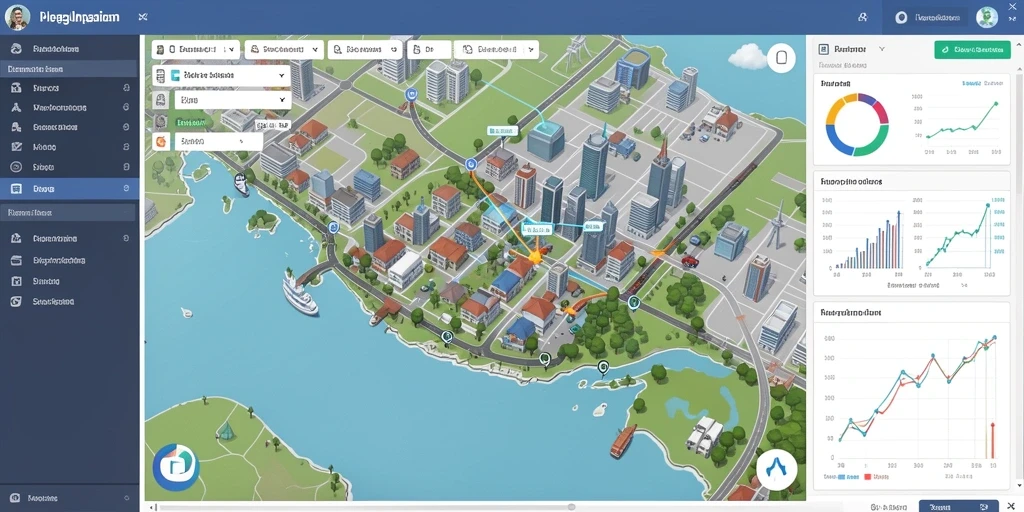Open the green-haired avatar in the top right
1024x512 pixels.
[987, 18]
